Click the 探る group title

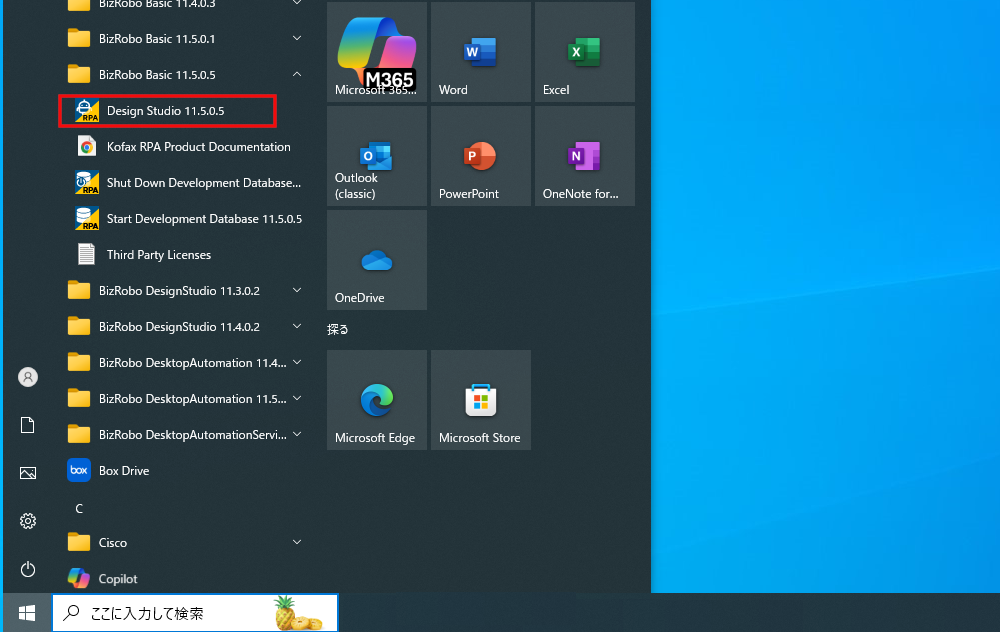coord(337,330)
